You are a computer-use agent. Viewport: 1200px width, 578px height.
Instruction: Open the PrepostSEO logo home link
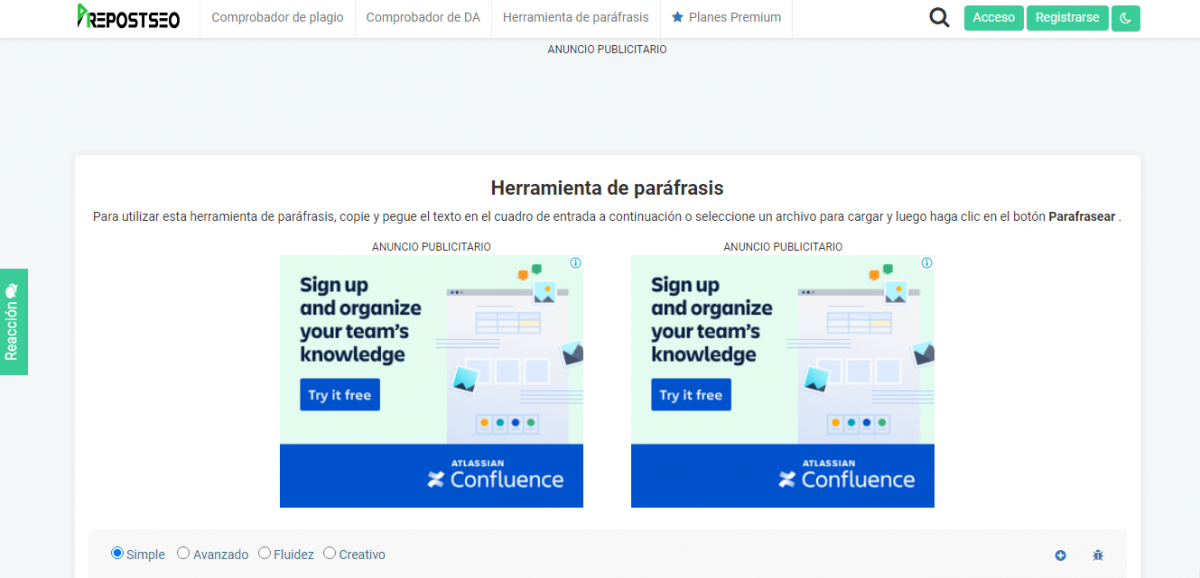(x=128, y=17)
